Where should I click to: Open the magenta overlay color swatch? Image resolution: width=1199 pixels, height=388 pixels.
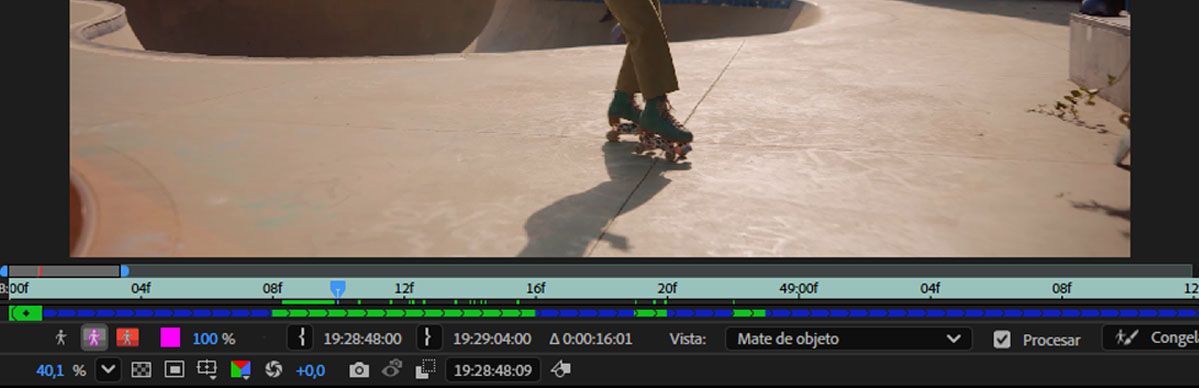tap(170, 338)
